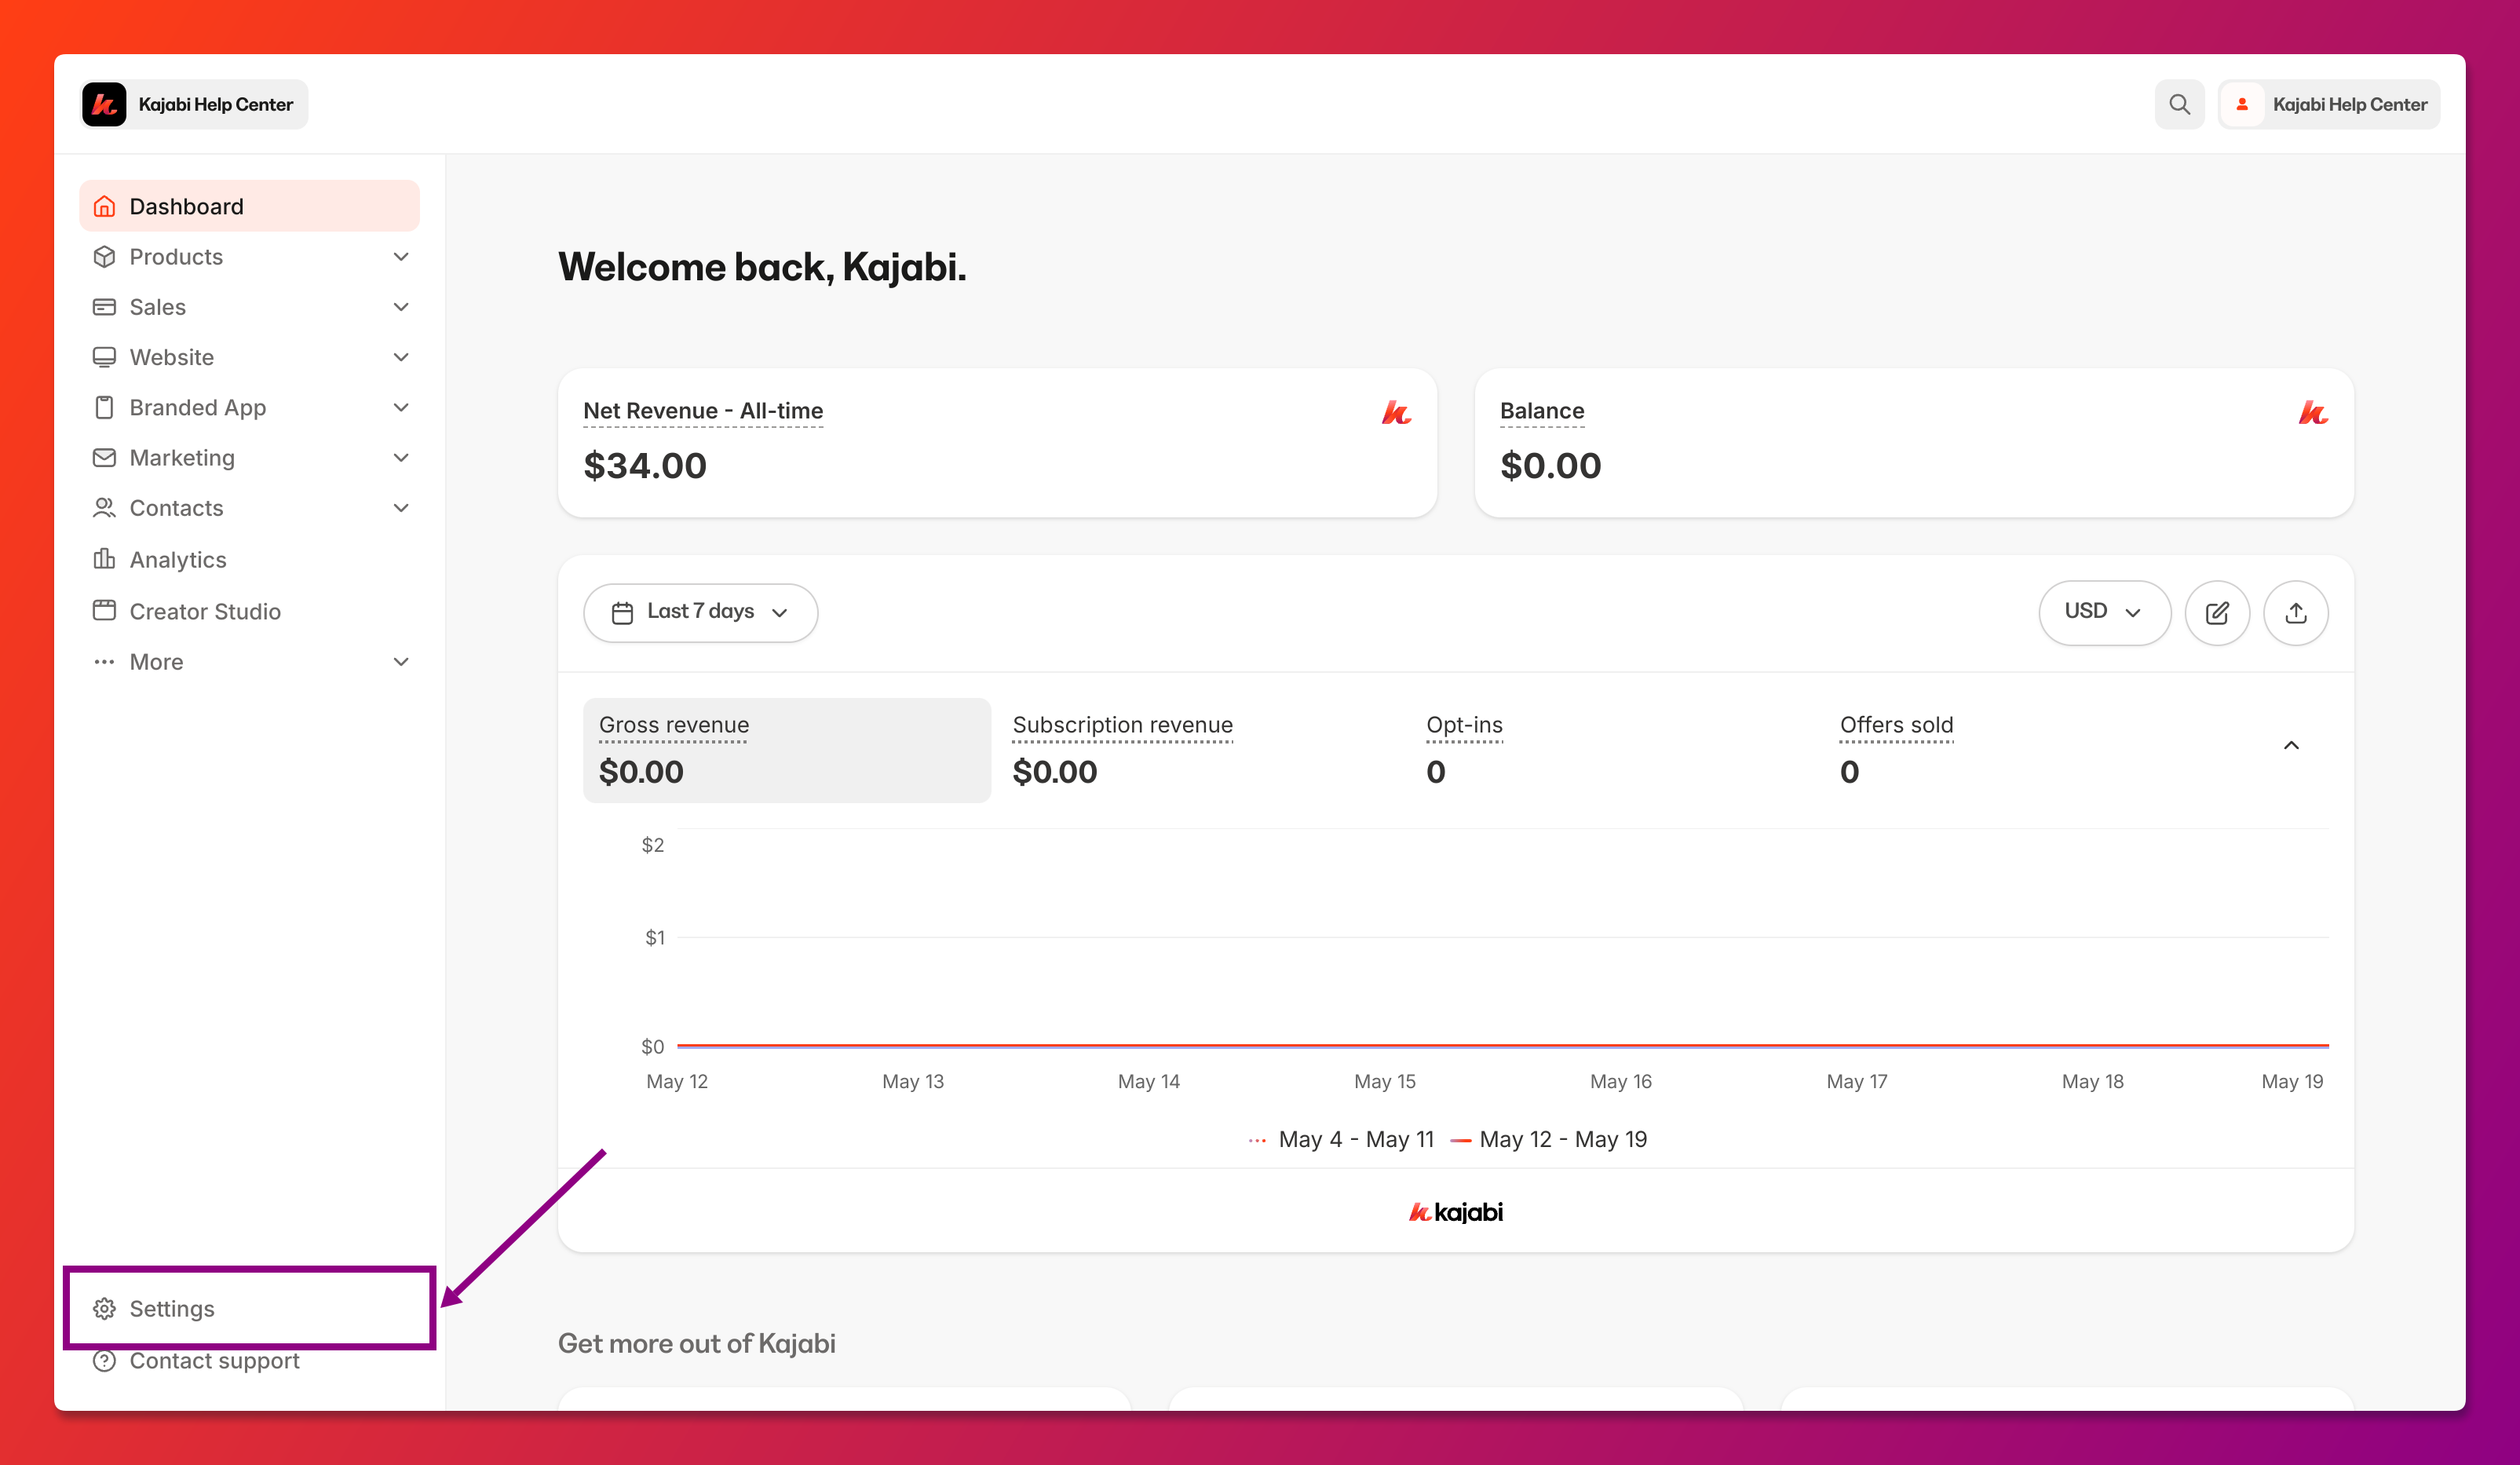
Task: Open the USD currency dropdown
Action: (2104, 612)
